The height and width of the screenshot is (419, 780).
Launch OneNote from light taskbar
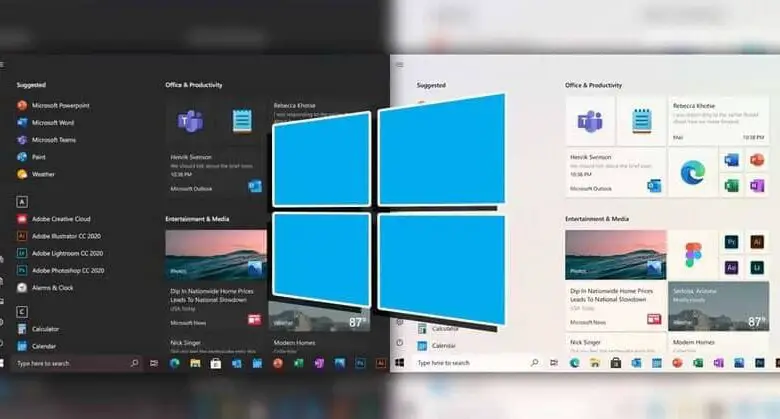click(x=718, y=363)
